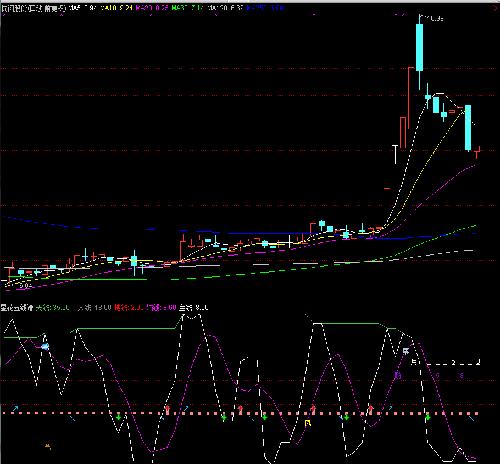The width and height of the screenshot is (500, 464).
Task: Open the sub-indicator title label
Action: coord(17,308)
